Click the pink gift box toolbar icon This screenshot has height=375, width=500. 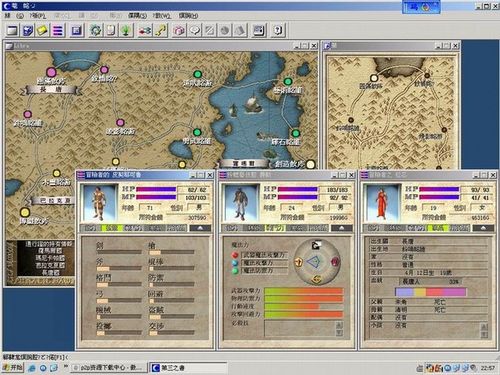[x=179, y=31]
